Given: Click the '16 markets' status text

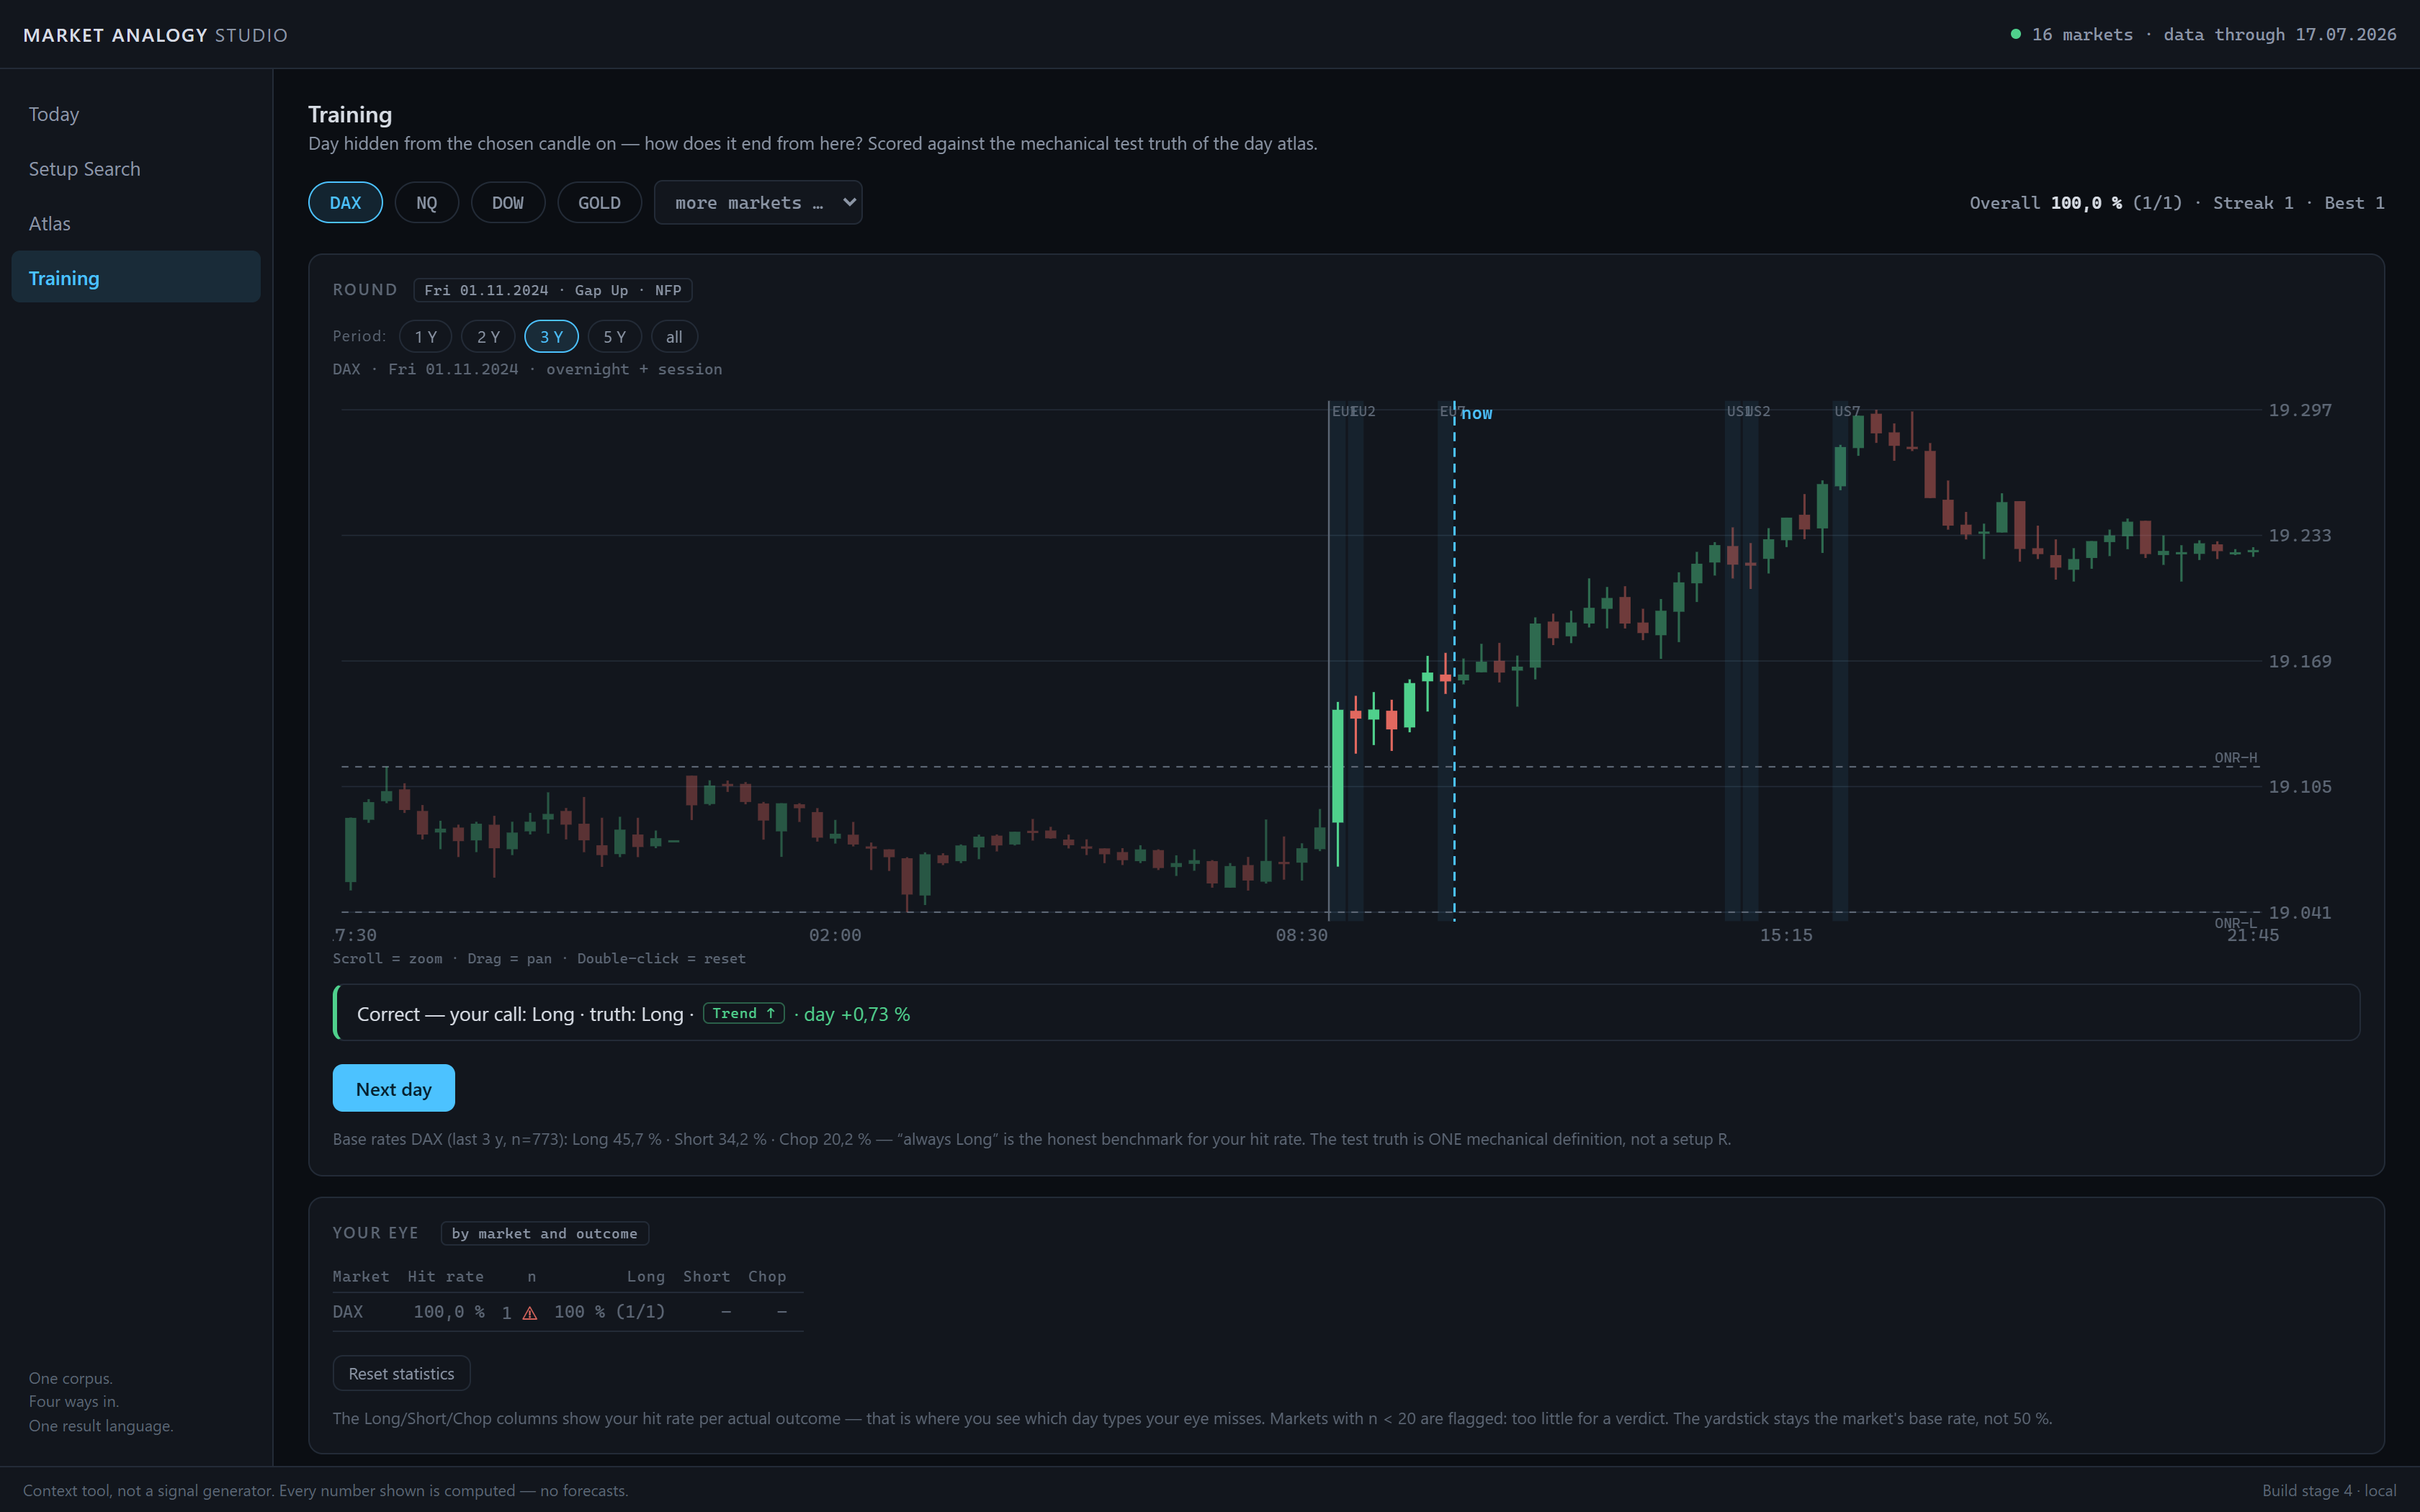Looking at the screenshot, I should click(2082, 34).
